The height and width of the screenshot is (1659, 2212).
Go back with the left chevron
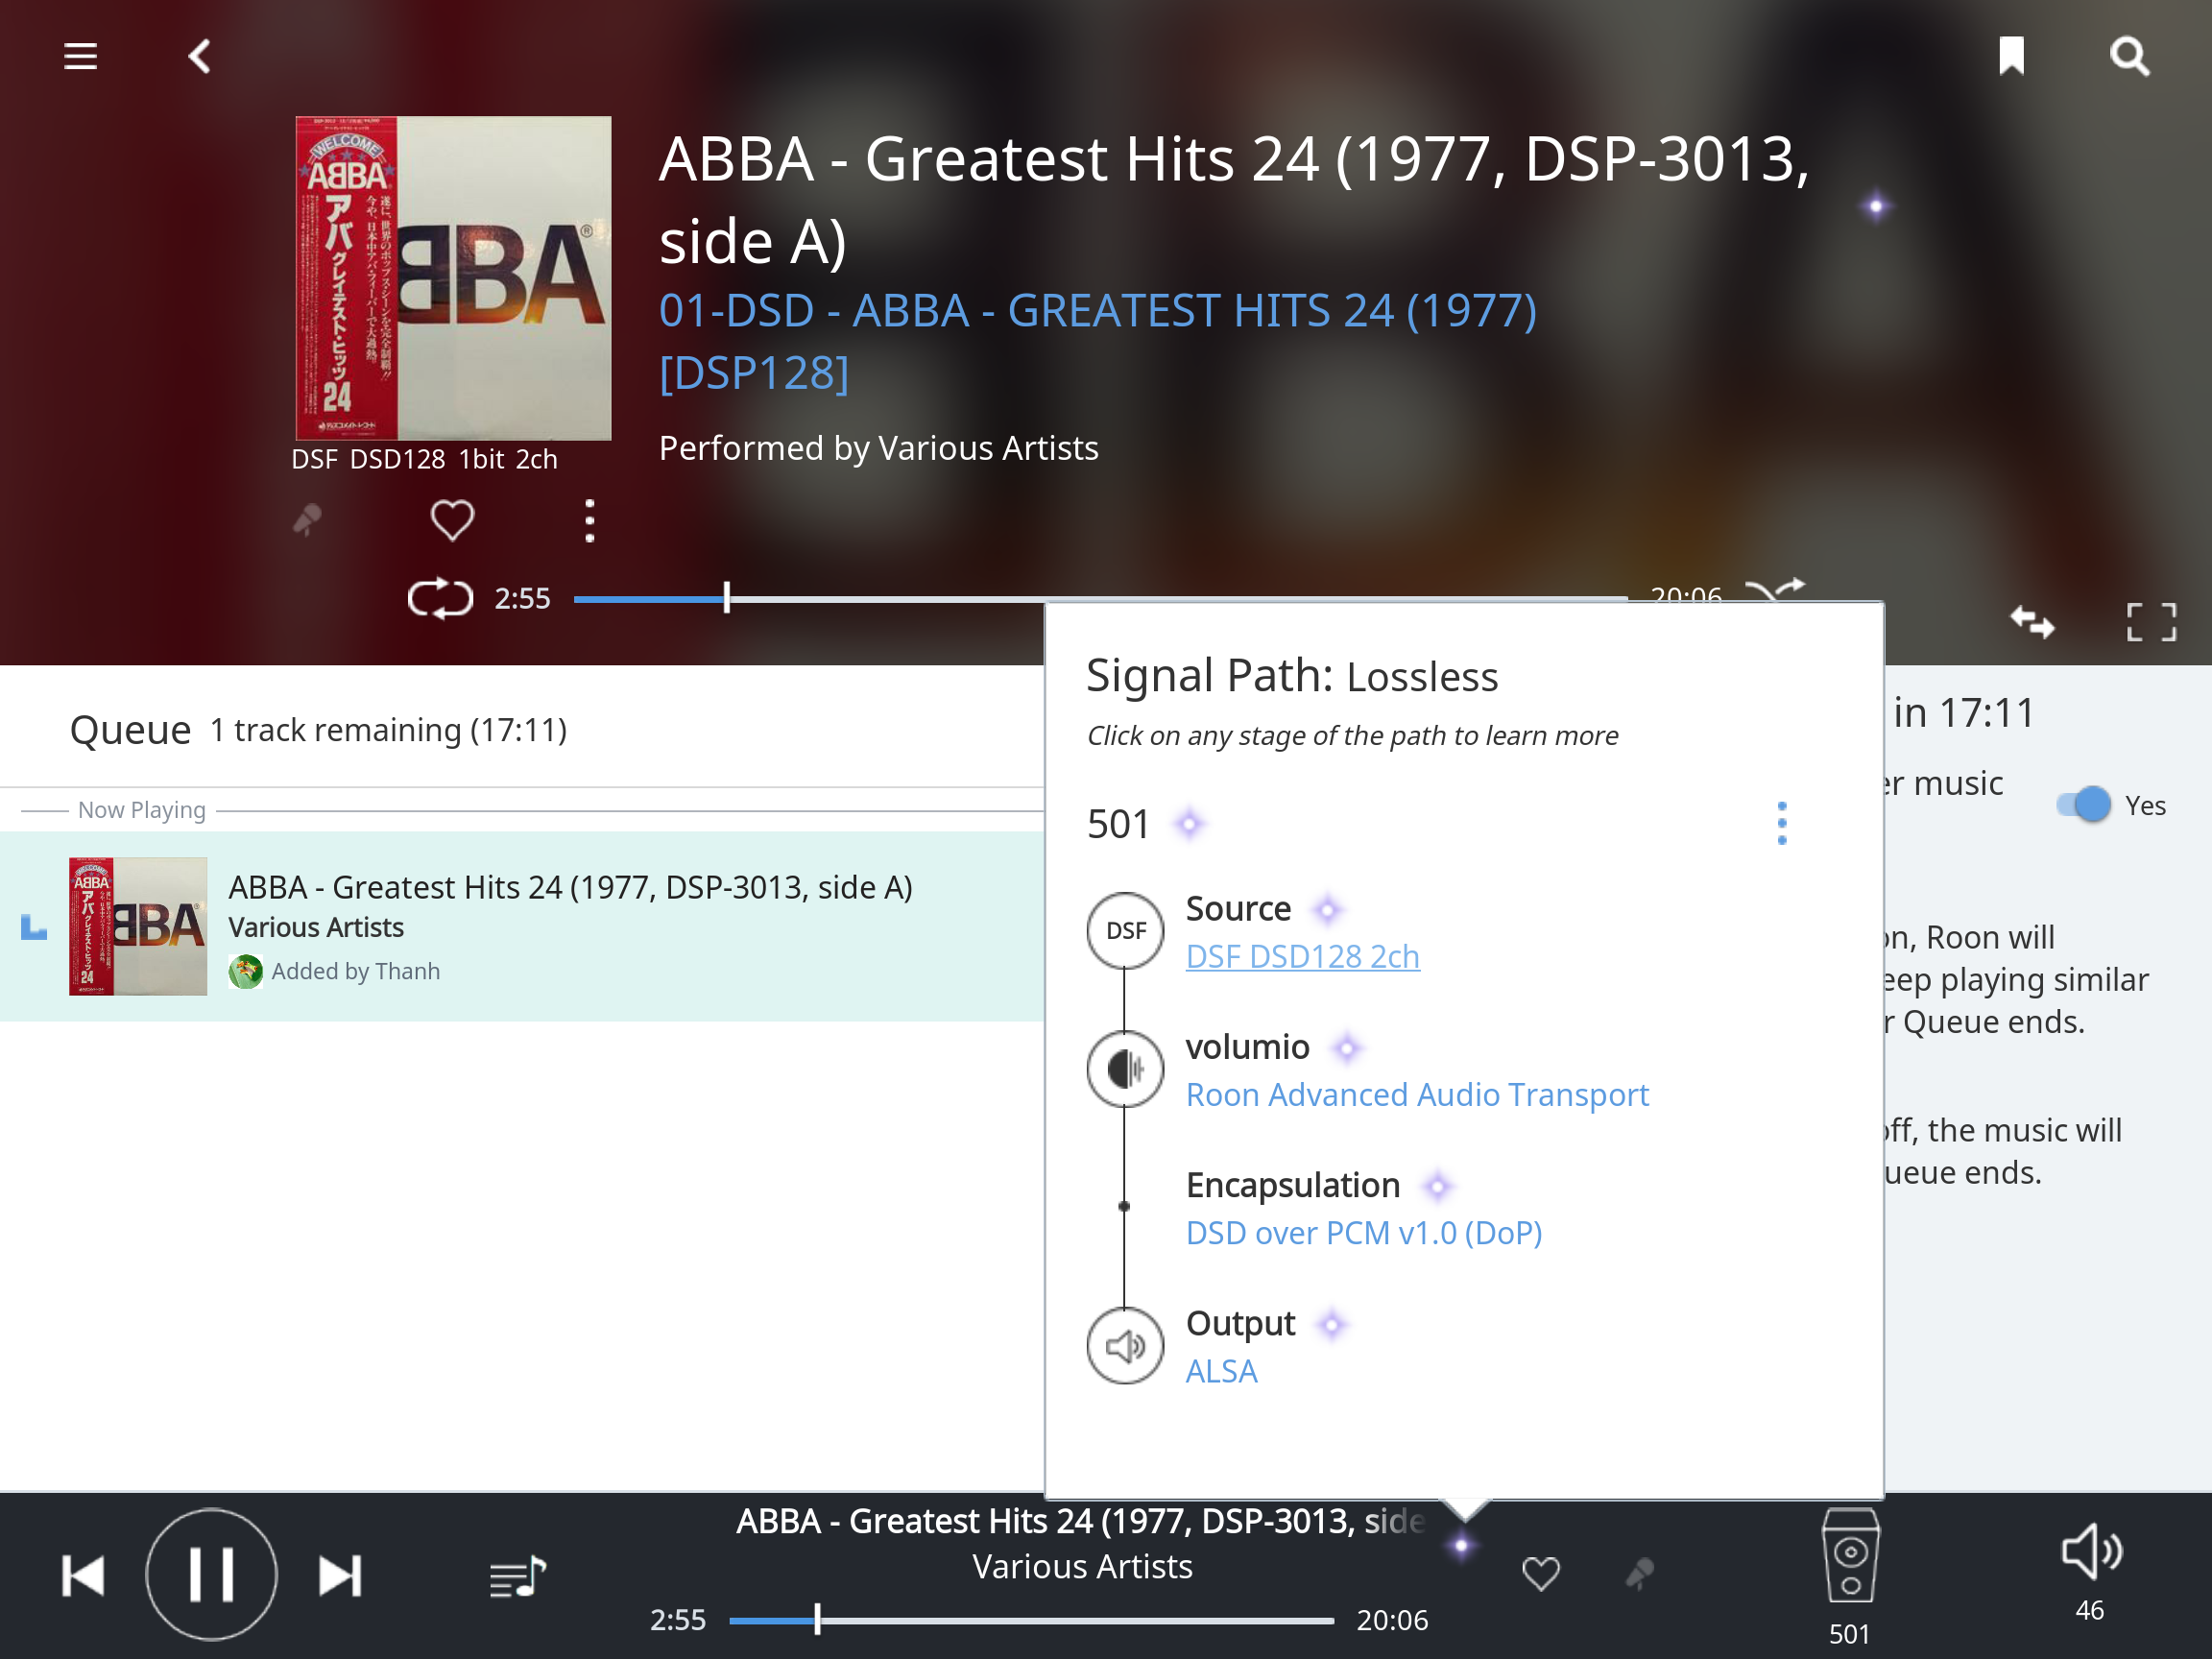coord(200,56)
